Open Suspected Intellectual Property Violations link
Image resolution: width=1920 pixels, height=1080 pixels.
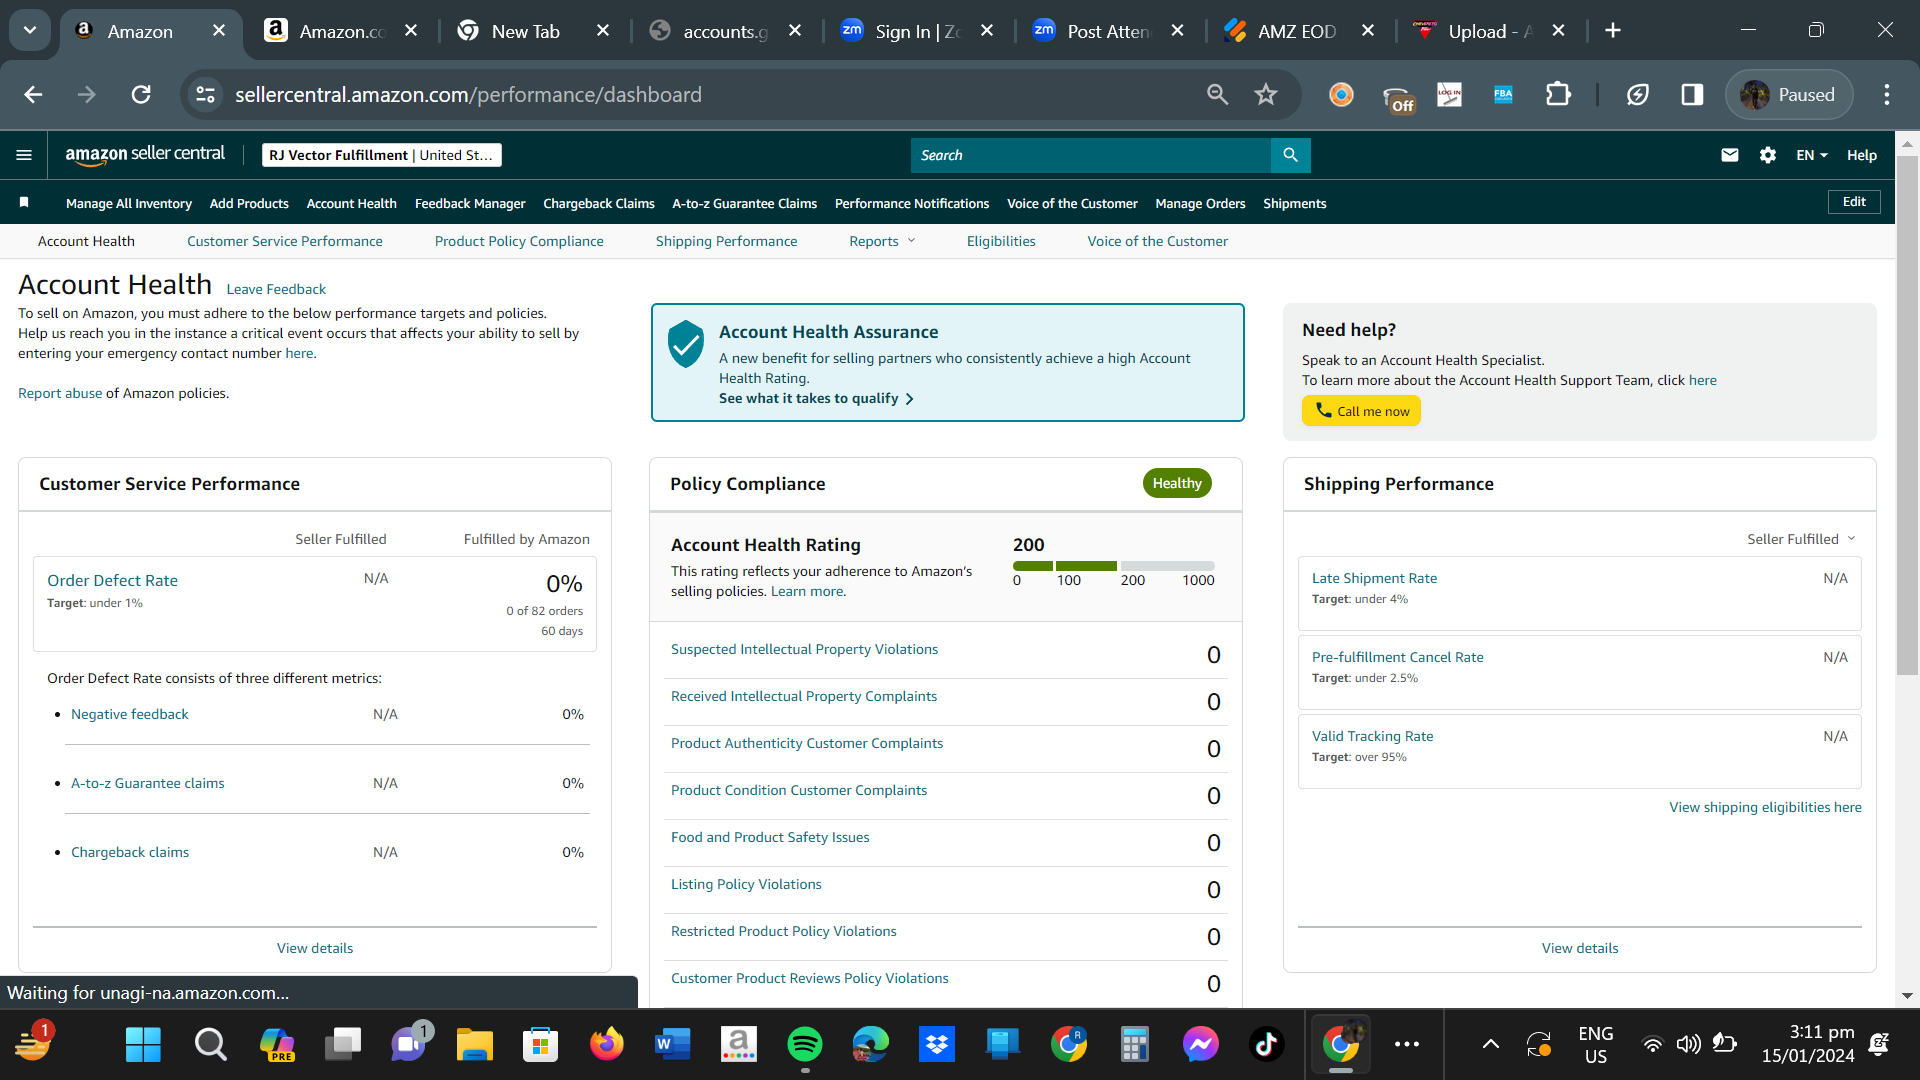coord(804,649)
